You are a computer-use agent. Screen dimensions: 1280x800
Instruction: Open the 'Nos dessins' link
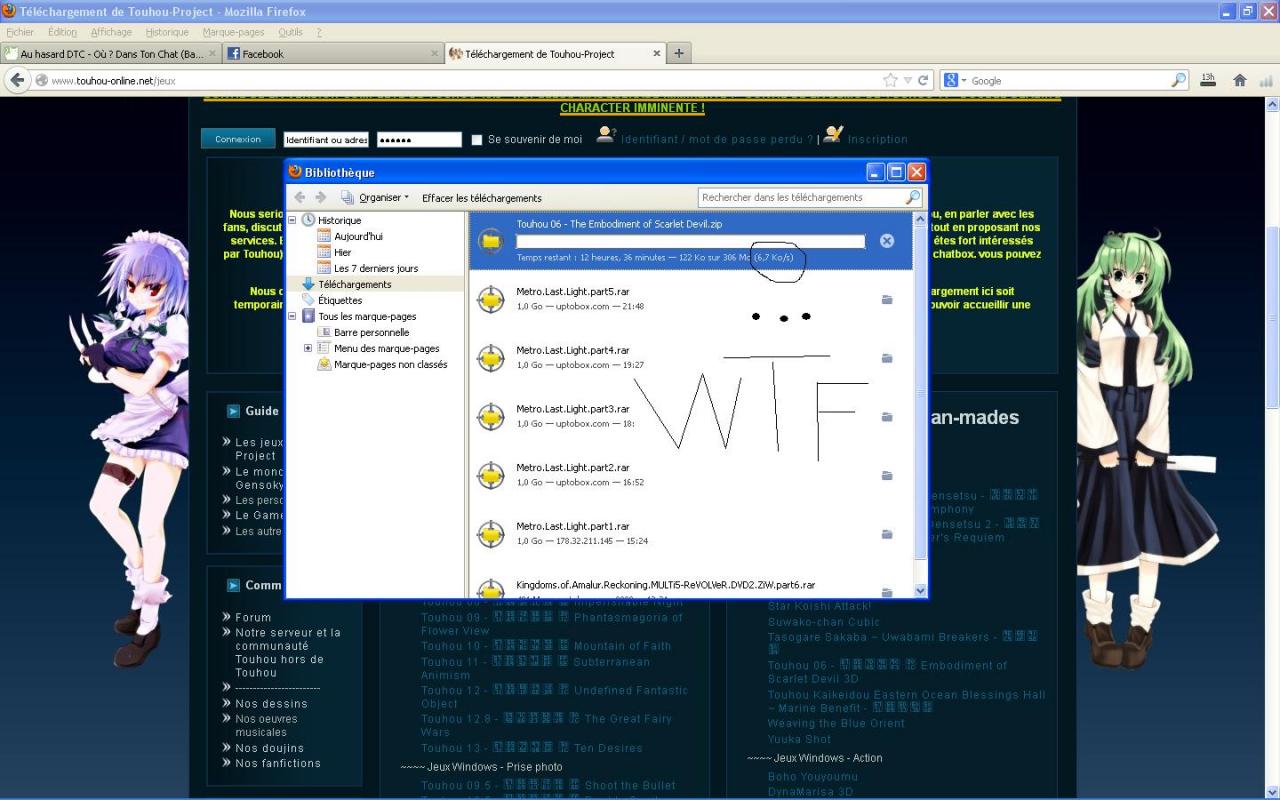coord(271,704)
